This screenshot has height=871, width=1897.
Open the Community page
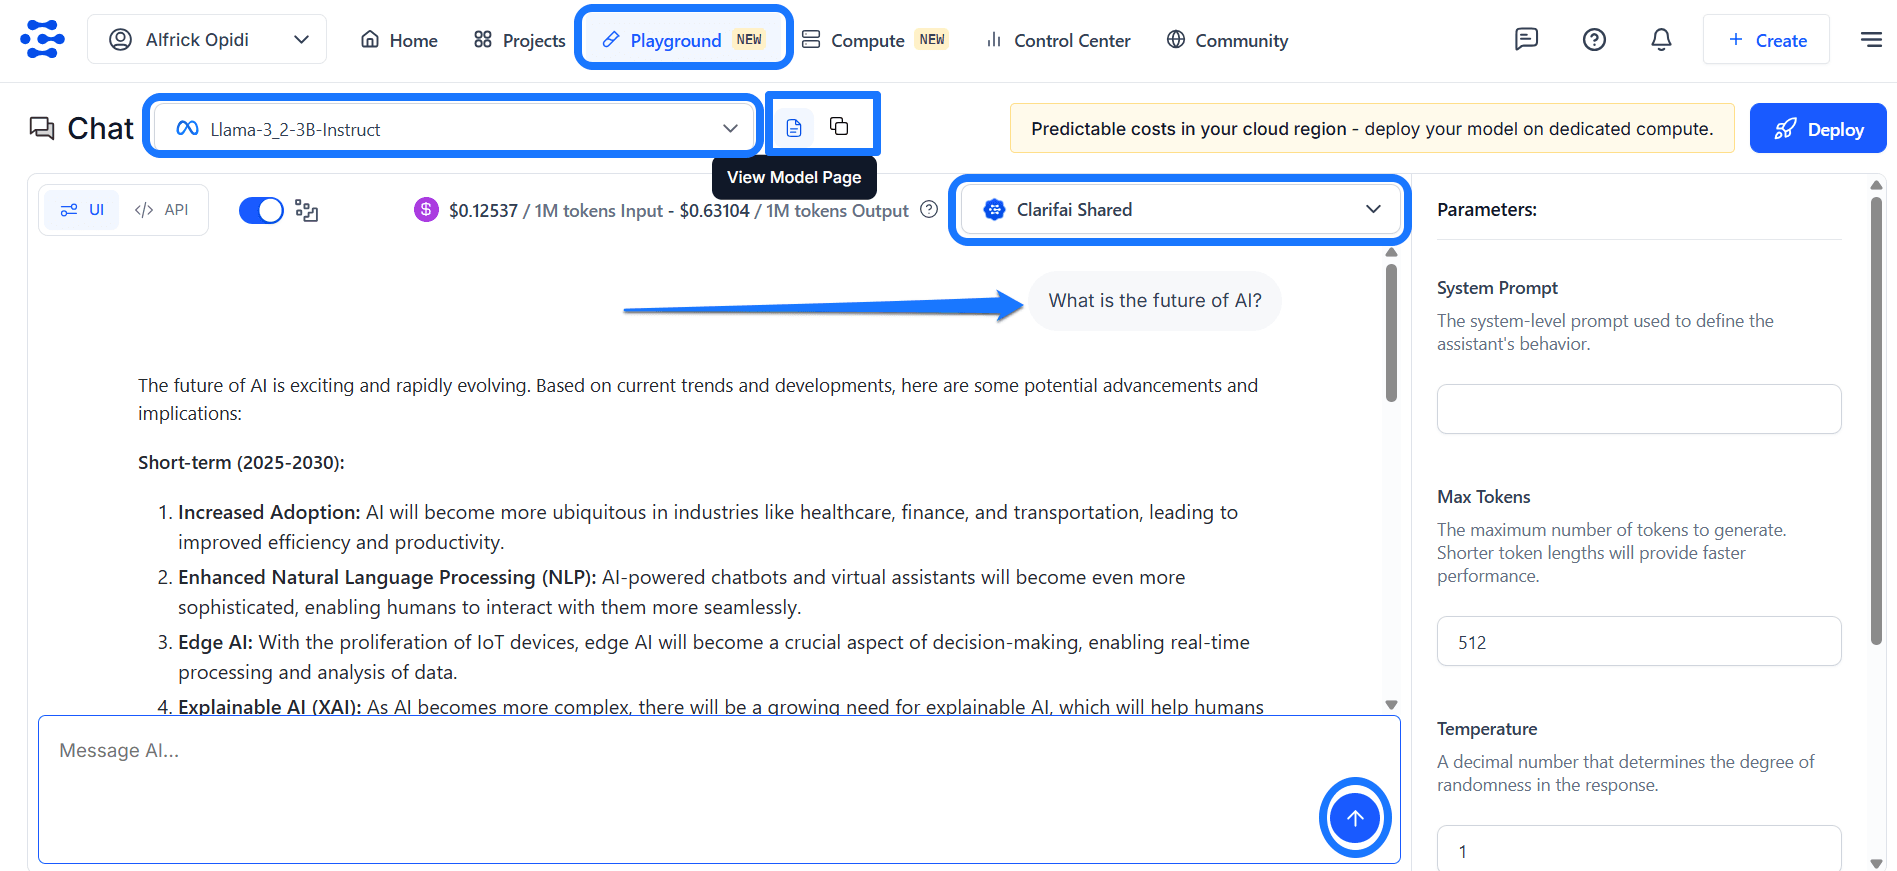pos(1227,40)
